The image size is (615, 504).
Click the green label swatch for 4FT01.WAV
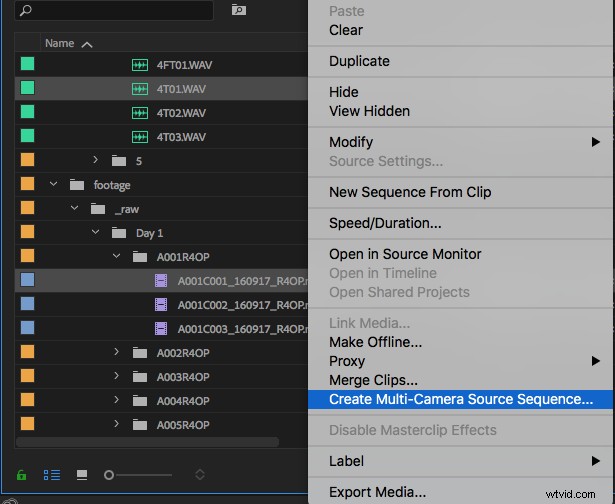click(x=27, y=64)
